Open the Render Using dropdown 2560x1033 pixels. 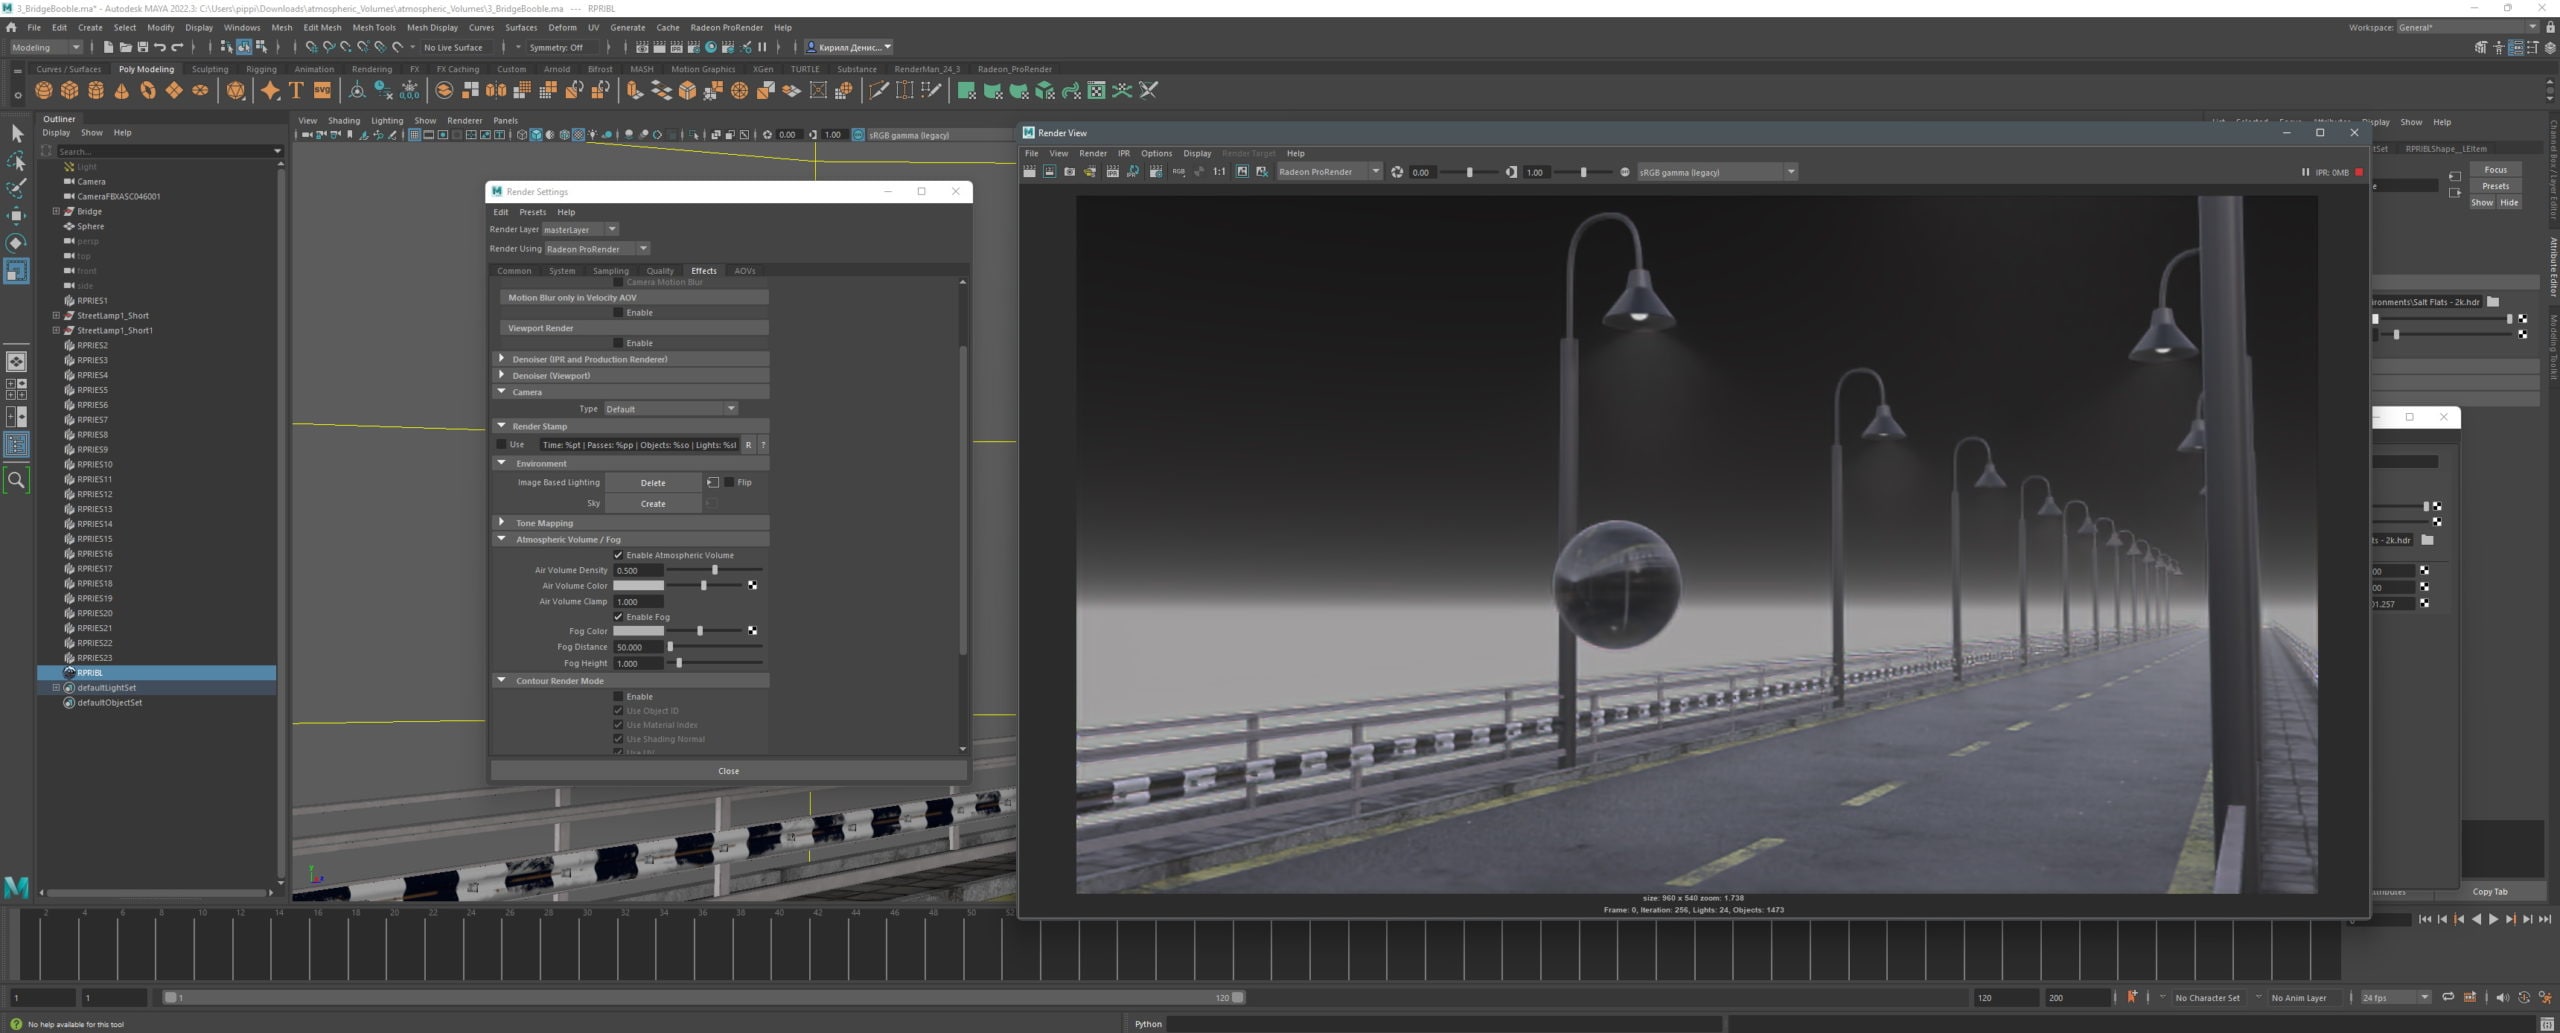tap(597, 249)
